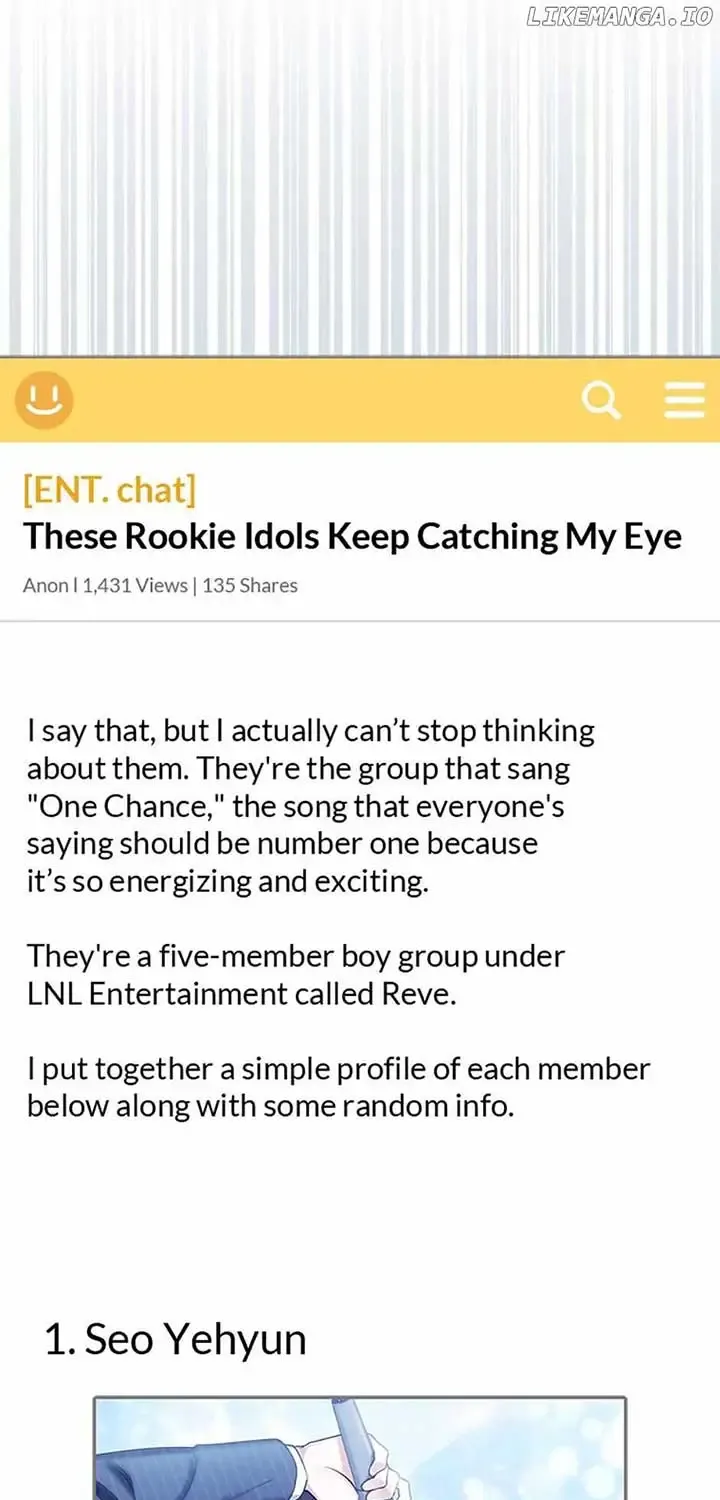Viewport: 720px width, 1500px height.
Task: Click the 1,431 Views counter
Action: click(x=135, y=585)
